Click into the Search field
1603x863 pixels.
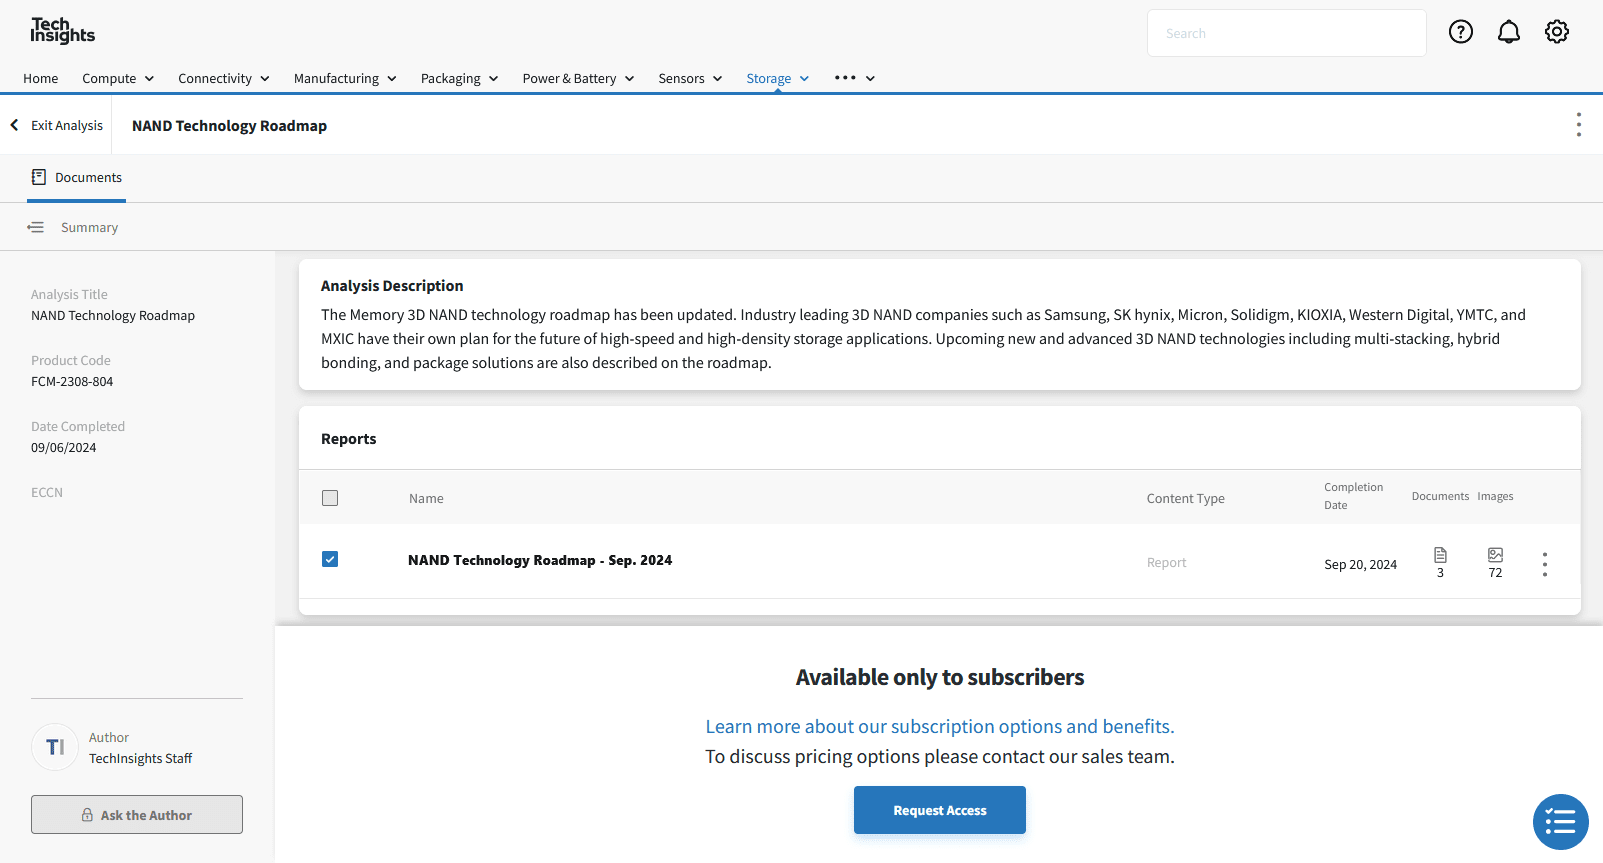pos(1286,33)
